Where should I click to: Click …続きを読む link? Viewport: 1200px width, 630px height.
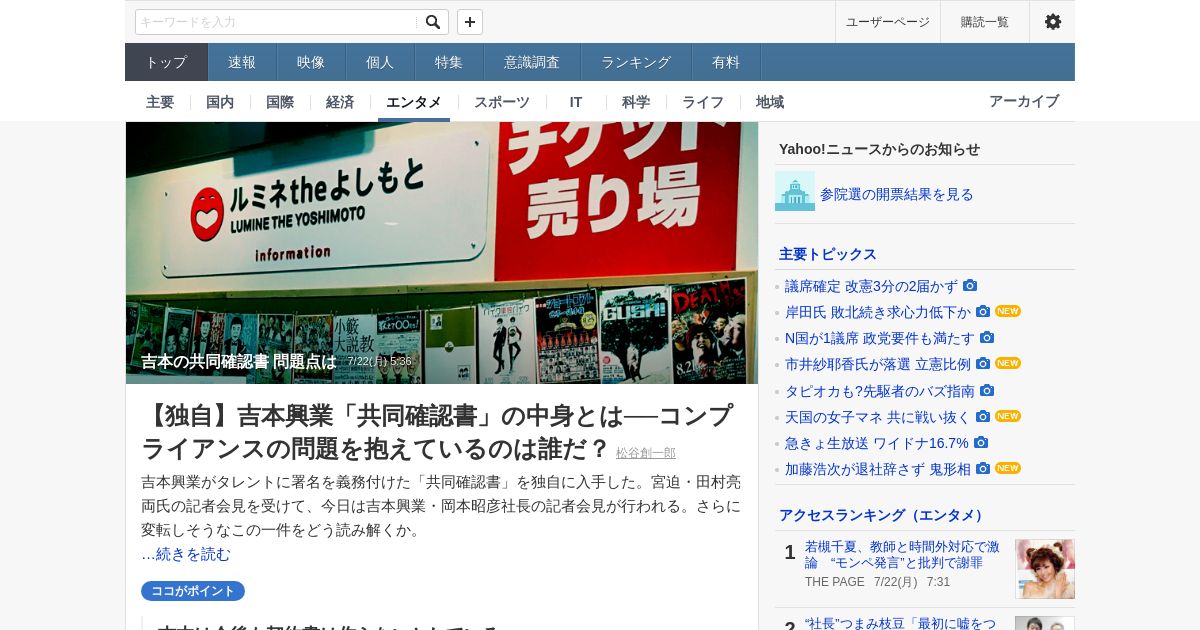(186, 554)
